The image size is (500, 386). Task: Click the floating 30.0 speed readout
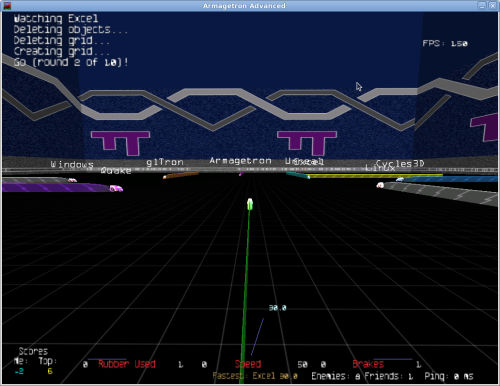[x=278, y=308]
